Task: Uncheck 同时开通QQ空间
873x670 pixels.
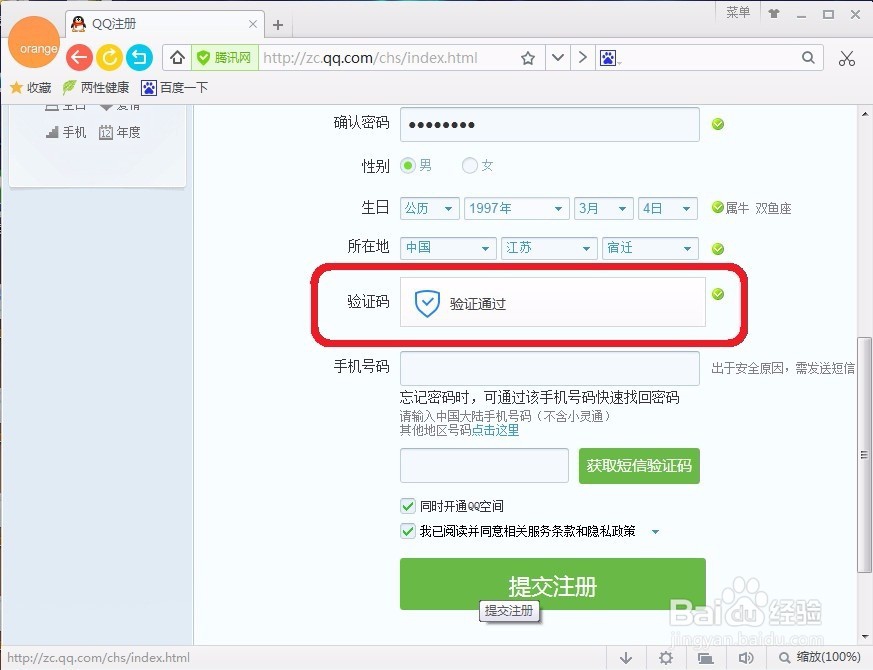Action: pyautogui.click(x=408, y=505)
